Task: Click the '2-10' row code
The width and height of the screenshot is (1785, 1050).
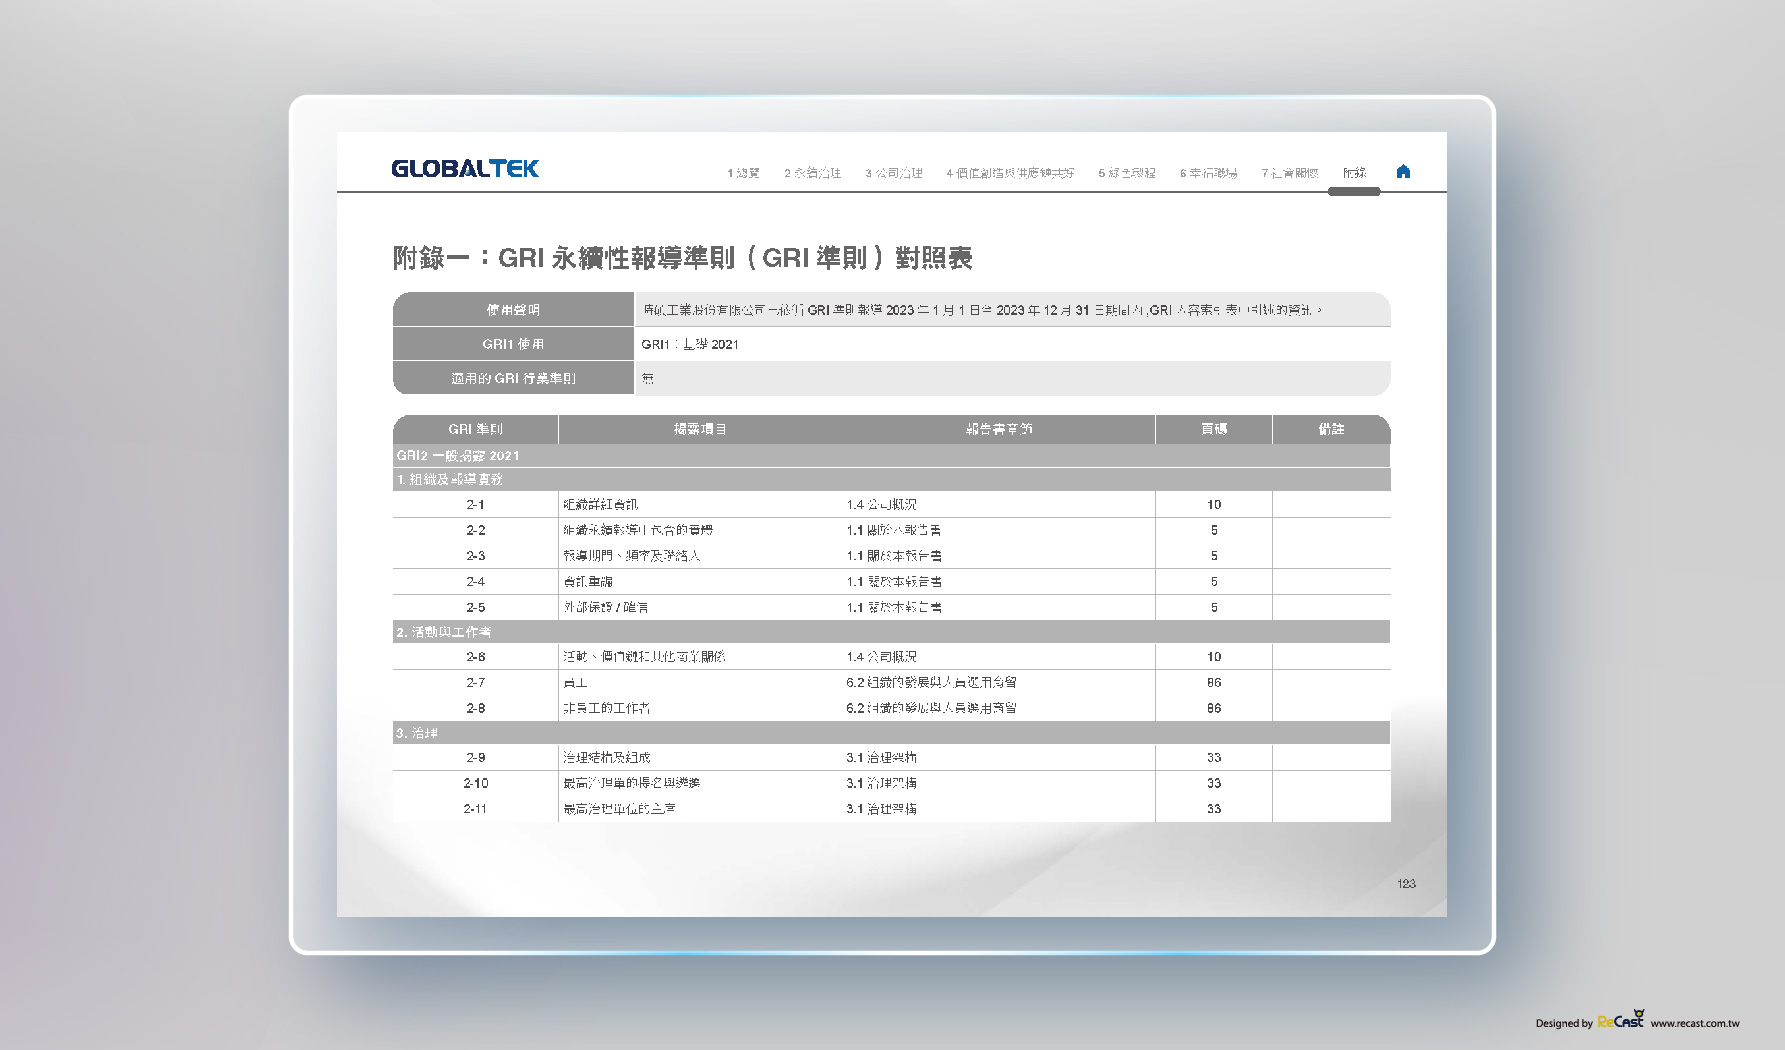Action: point(475,783)
